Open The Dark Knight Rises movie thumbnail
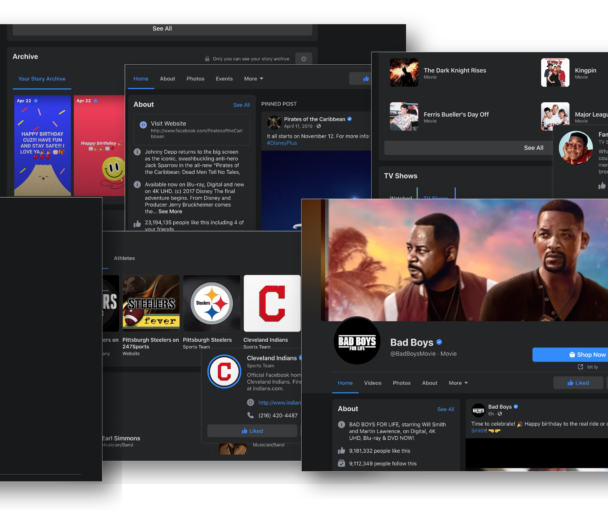The height and width of the screenshot is (510, 608). (404, 73)
